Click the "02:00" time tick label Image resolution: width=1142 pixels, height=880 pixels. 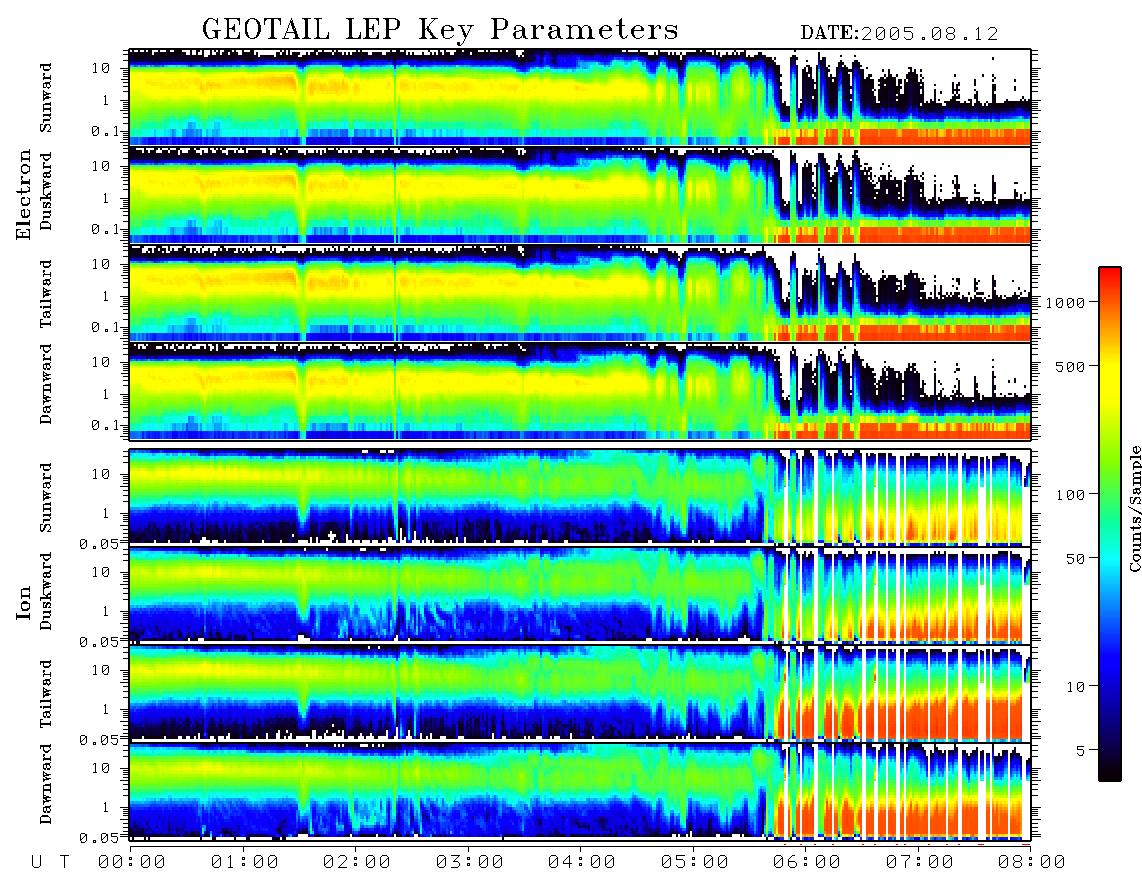tap(357, 862)
